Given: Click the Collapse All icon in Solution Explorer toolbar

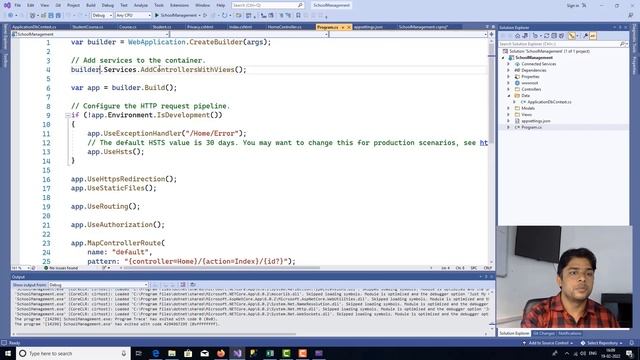Looking at the screenshot, I should 554,36.
